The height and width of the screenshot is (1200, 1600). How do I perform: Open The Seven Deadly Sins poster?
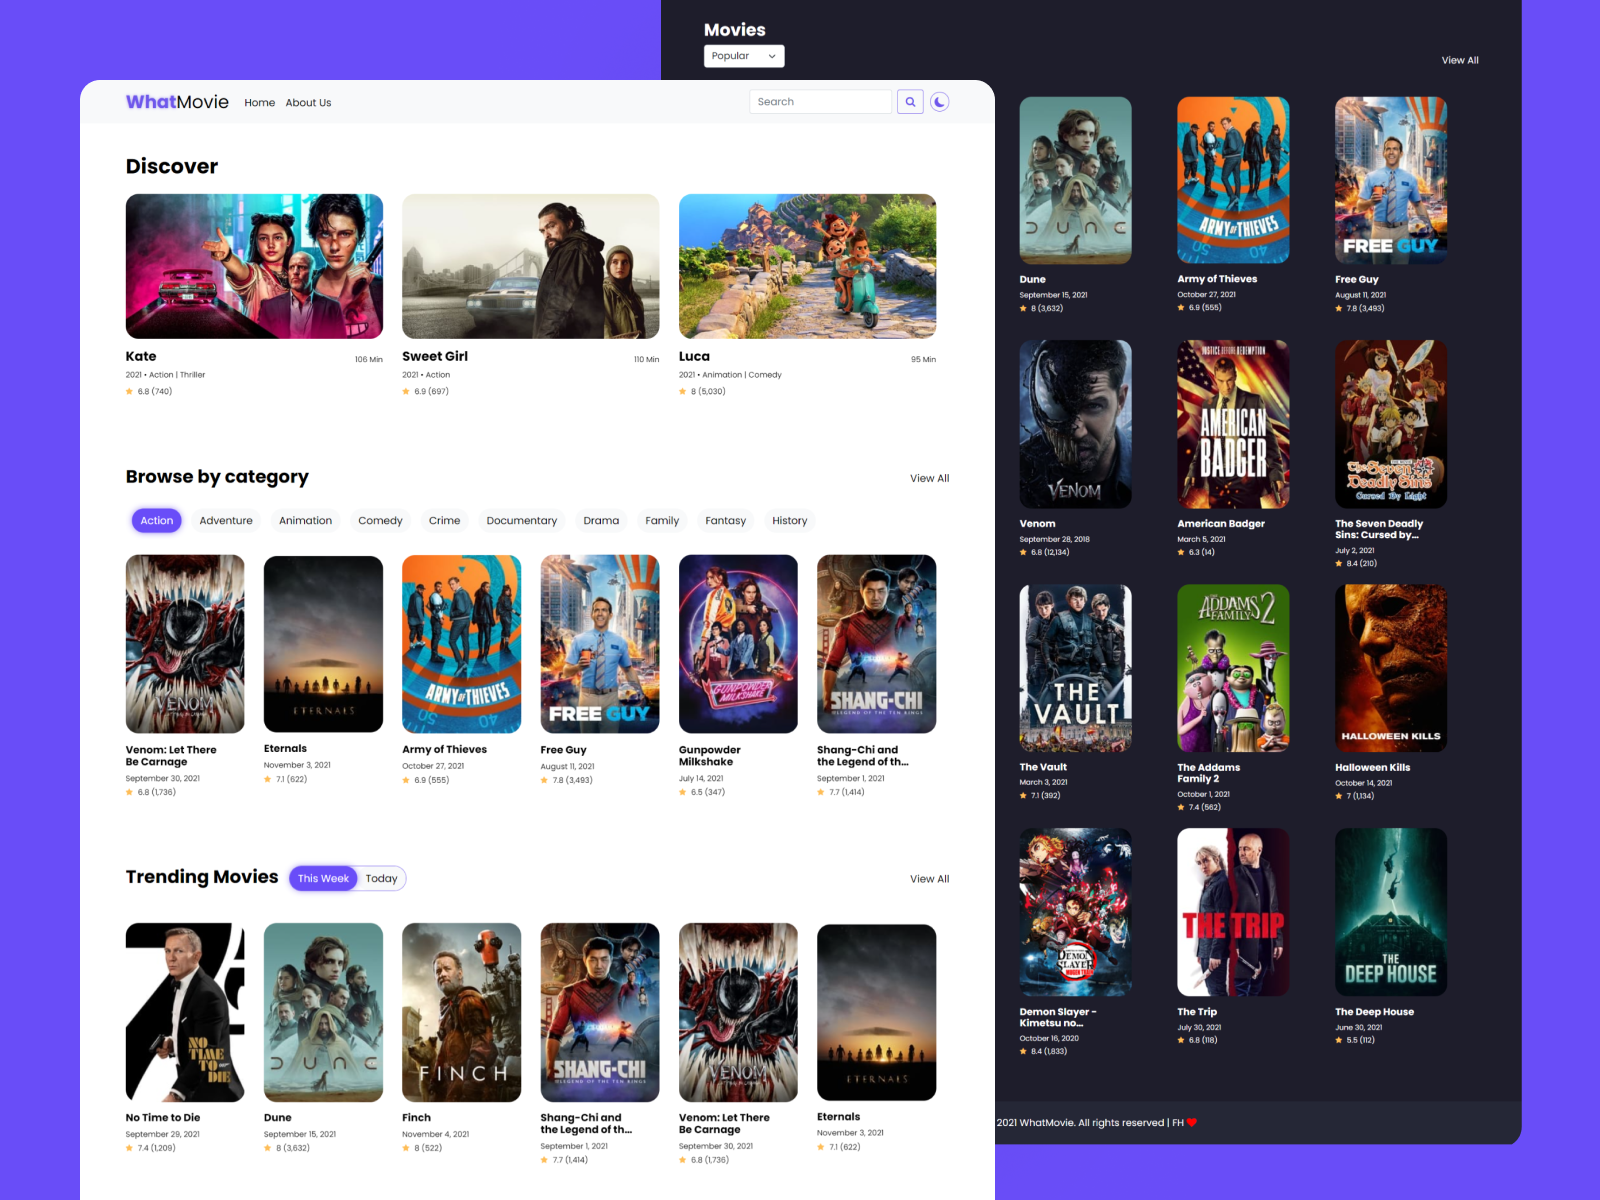click(1391, 424)
